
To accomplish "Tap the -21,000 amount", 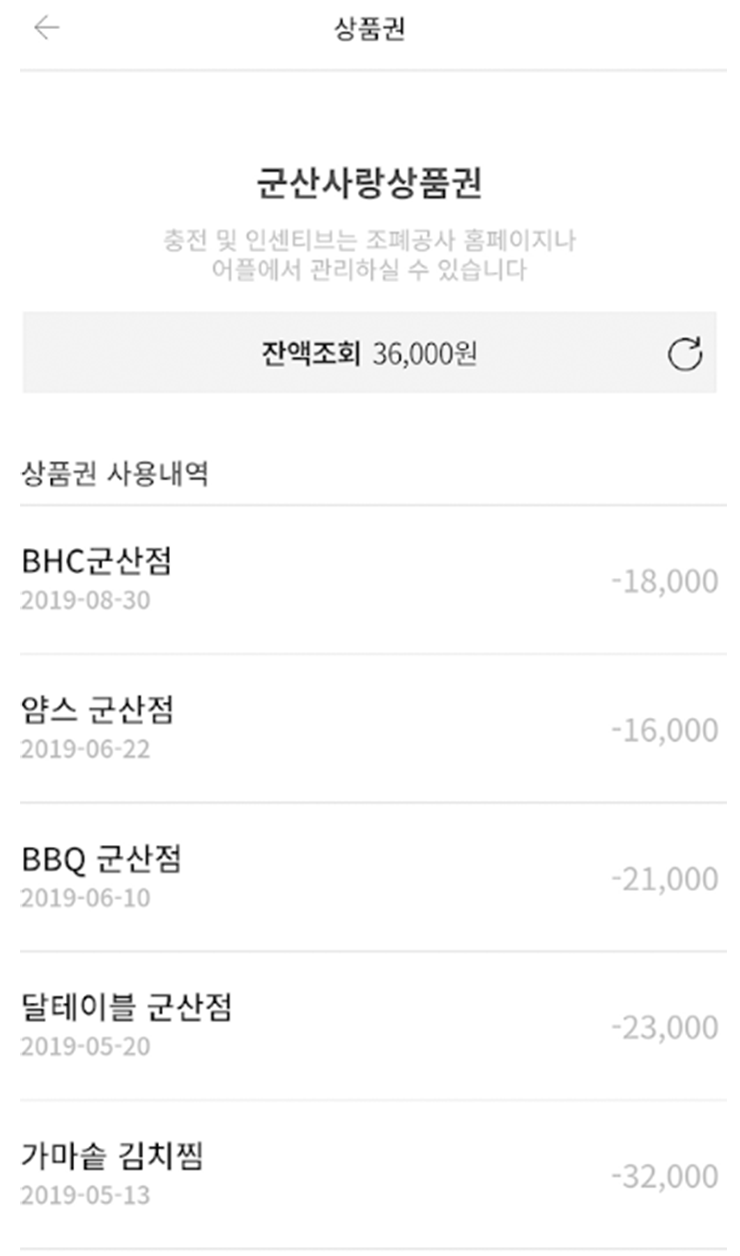I will pyautogui.click(x=664, y=879).
